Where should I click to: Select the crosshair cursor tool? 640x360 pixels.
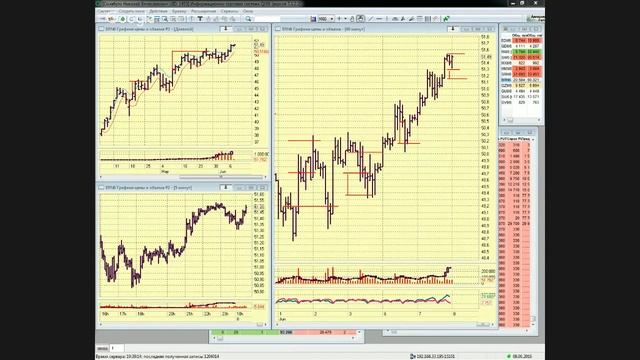339,19
